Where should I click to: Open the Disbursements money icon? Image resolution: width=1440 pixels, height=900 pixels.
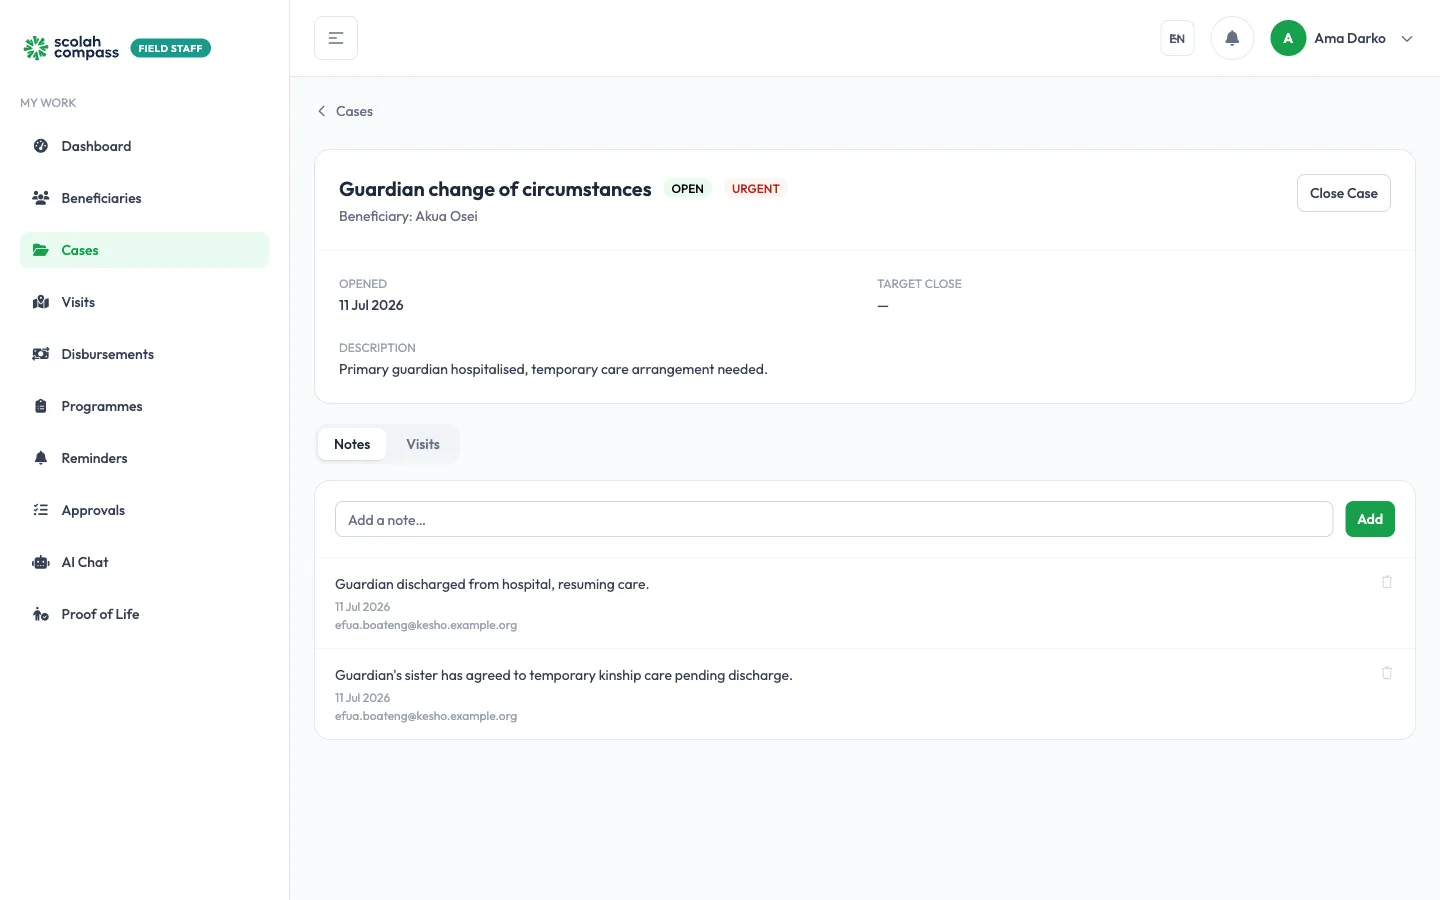(41, 354)
